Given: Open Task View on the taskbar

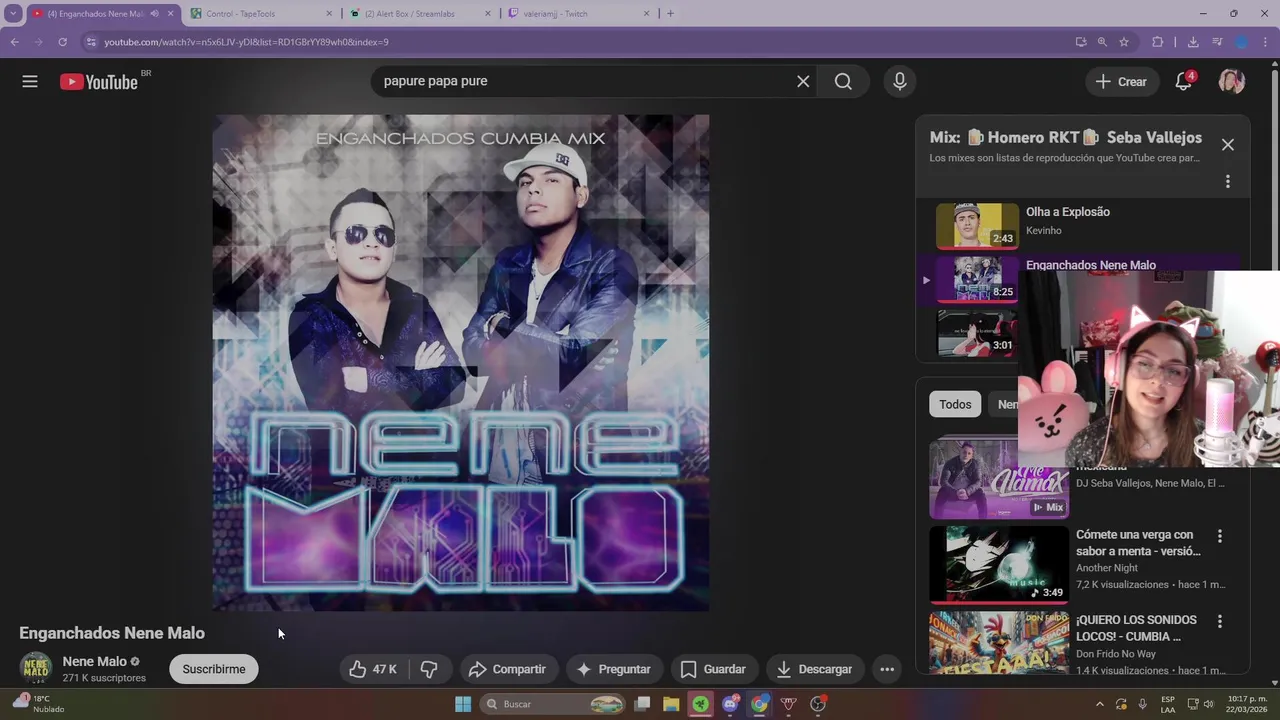Looking at the screenshot, I should 643,704.
